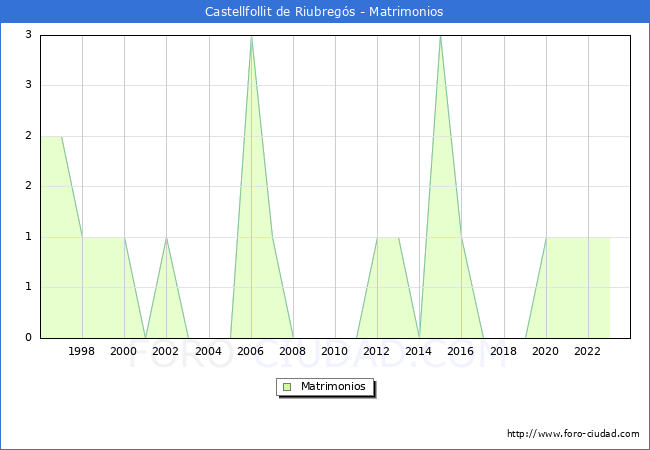Click the 2016 x-axis label
650x450 pixels.
tap(461, 351)
